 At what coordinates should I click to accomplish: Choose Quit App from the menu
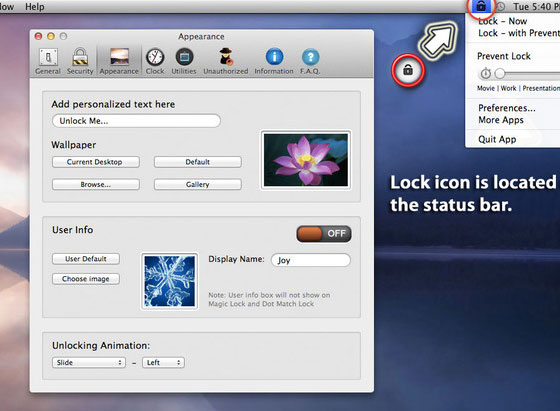coord(497,139)
